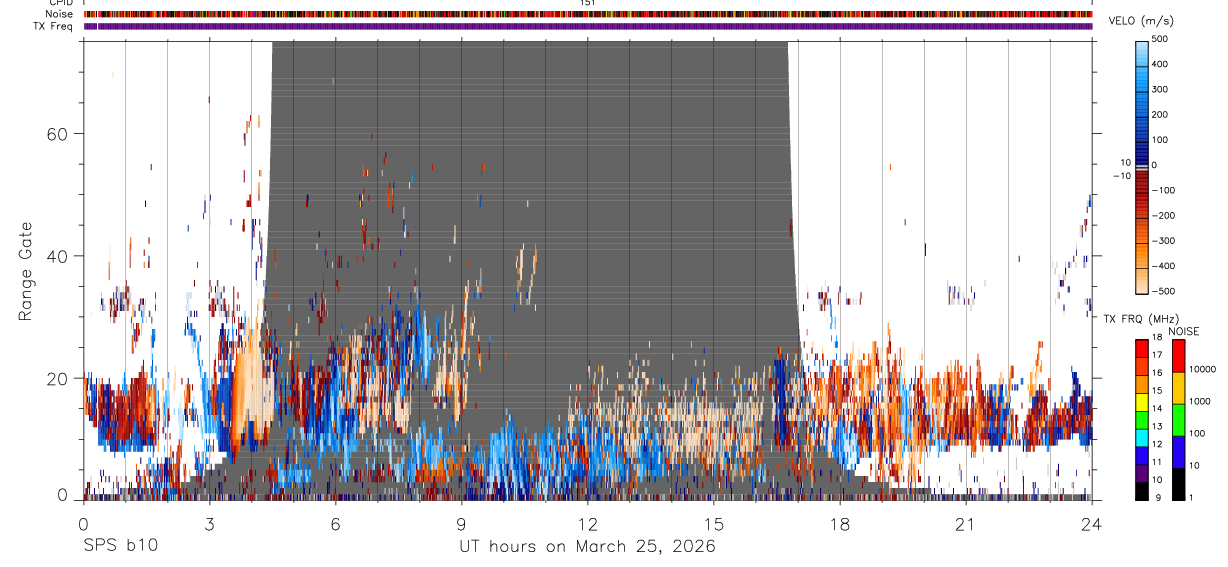Click noise scale value 1000
The height and width of the screenshot is (567, 1228).
(x=1201, y=401)
